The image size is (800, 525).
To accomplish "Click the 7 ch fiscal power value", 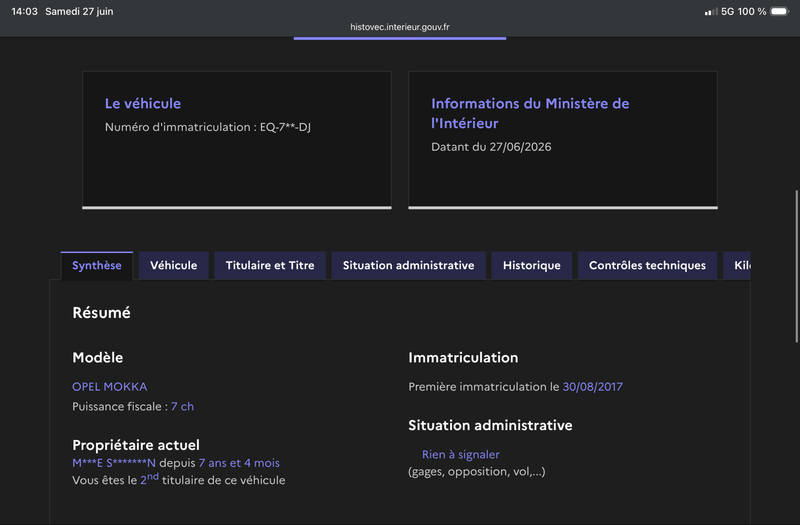I will [x=182, y=407].
